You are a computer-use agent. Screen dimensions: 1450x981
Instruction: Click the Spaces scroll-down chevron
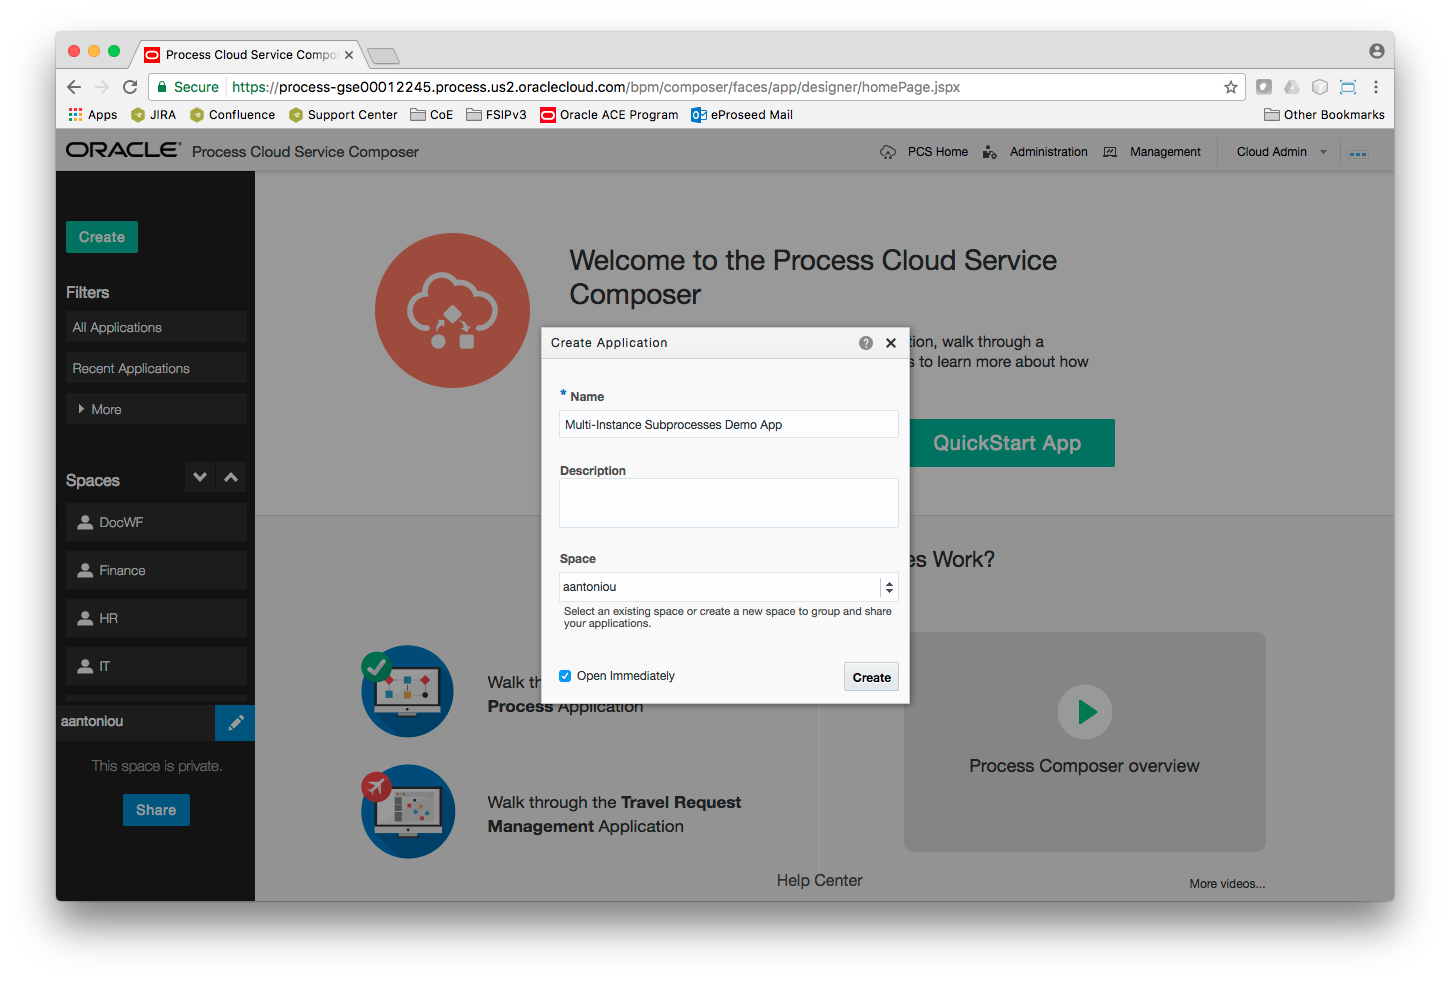click(x=200, y=477)
